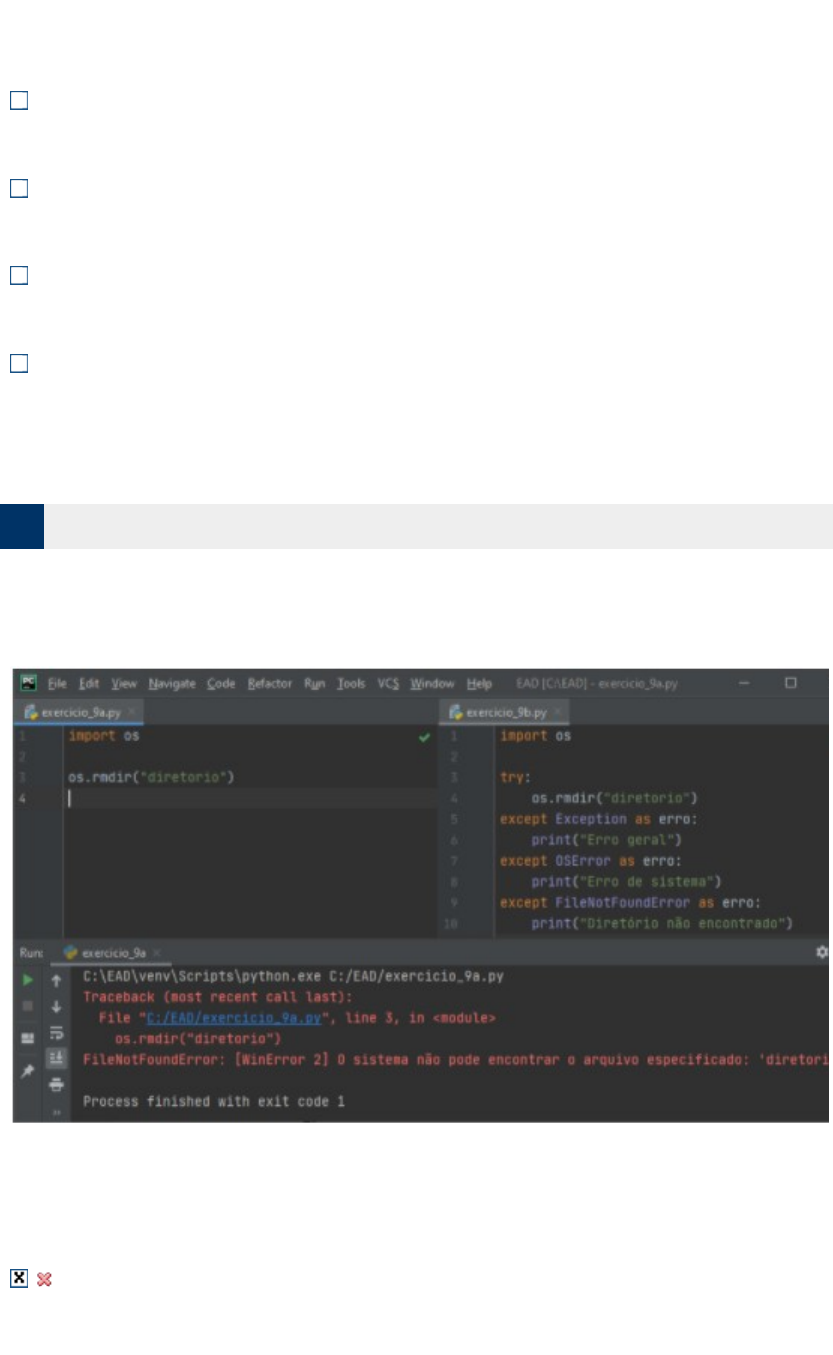Open the Edit menu

(89, 684)
